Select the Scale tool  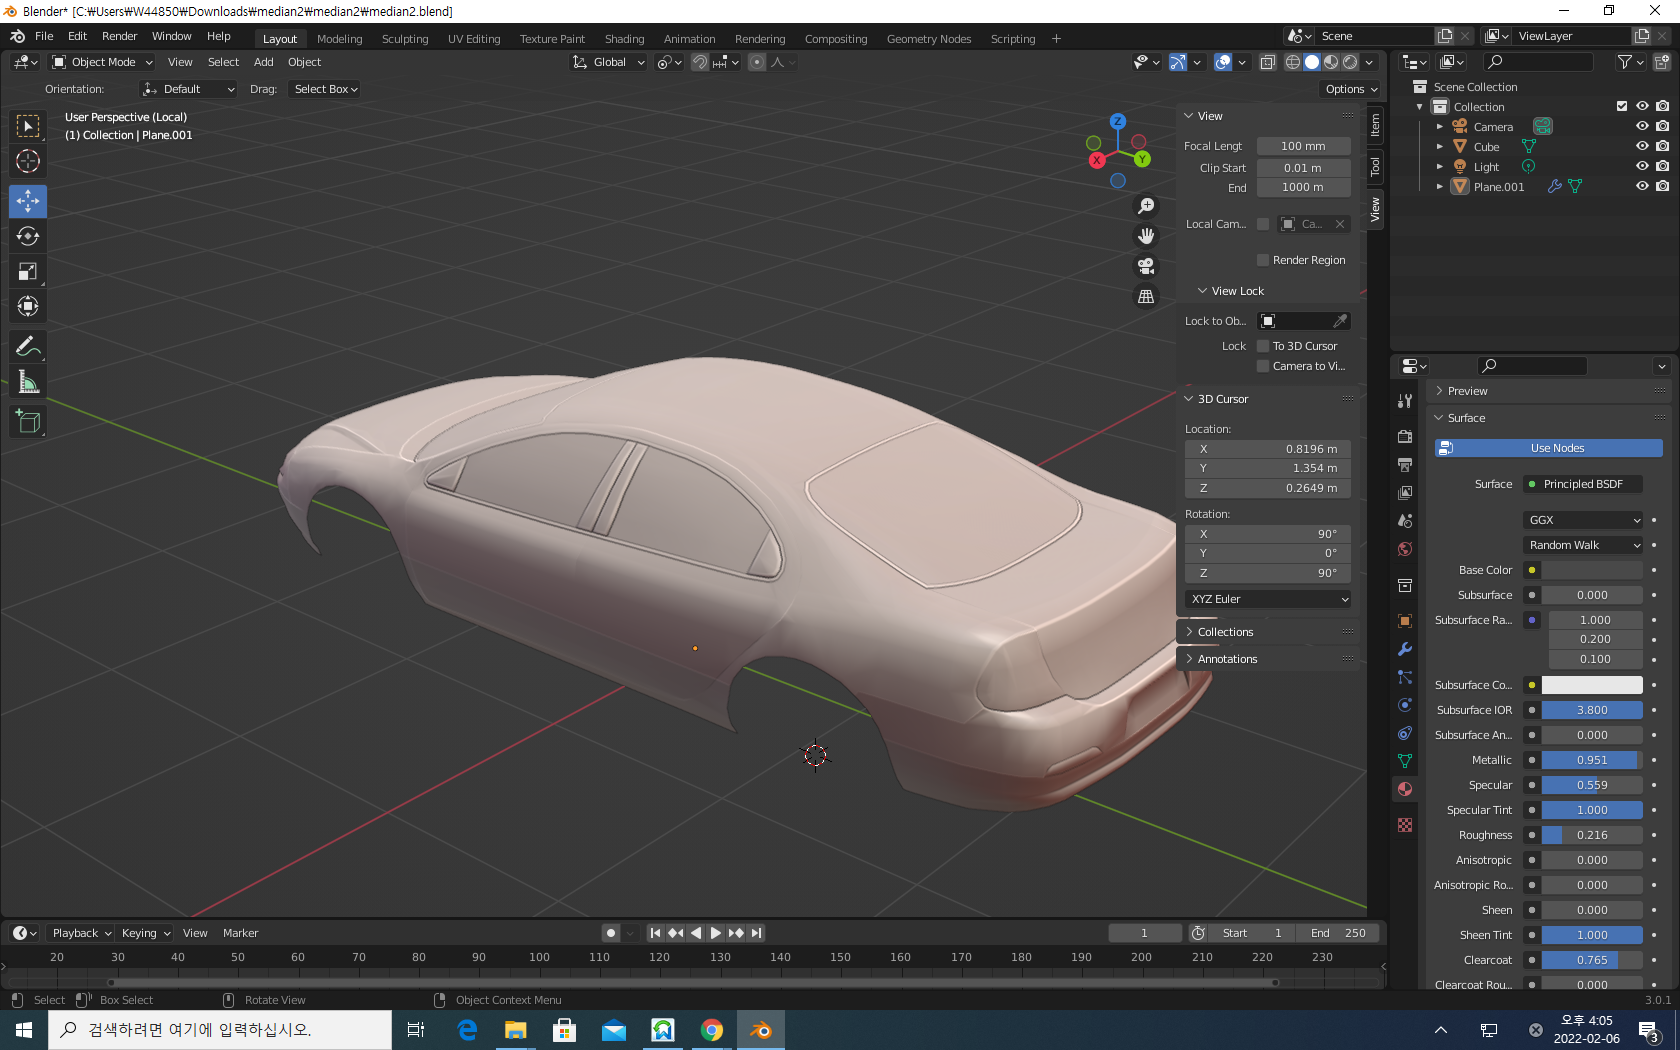(x=28, y=271)
